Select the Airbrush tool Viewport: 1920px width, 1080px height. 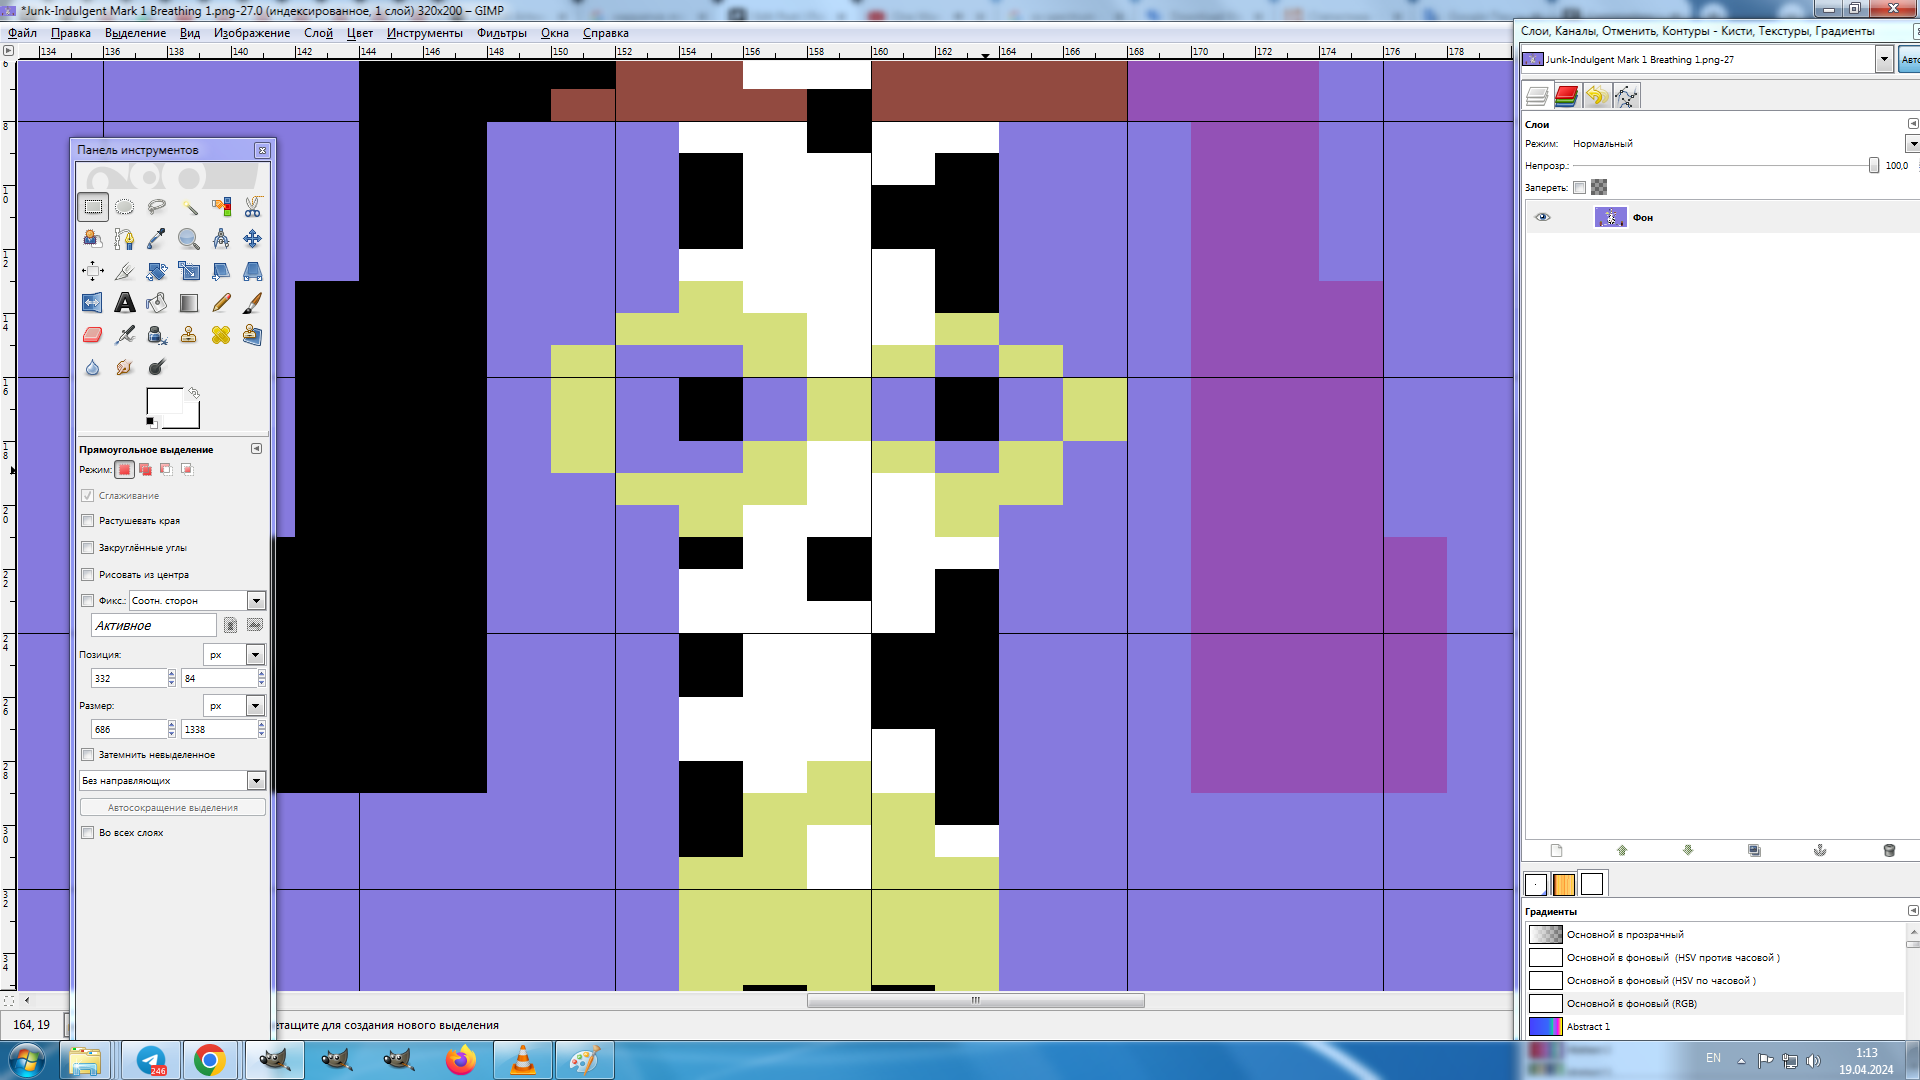tap(125, 335)
